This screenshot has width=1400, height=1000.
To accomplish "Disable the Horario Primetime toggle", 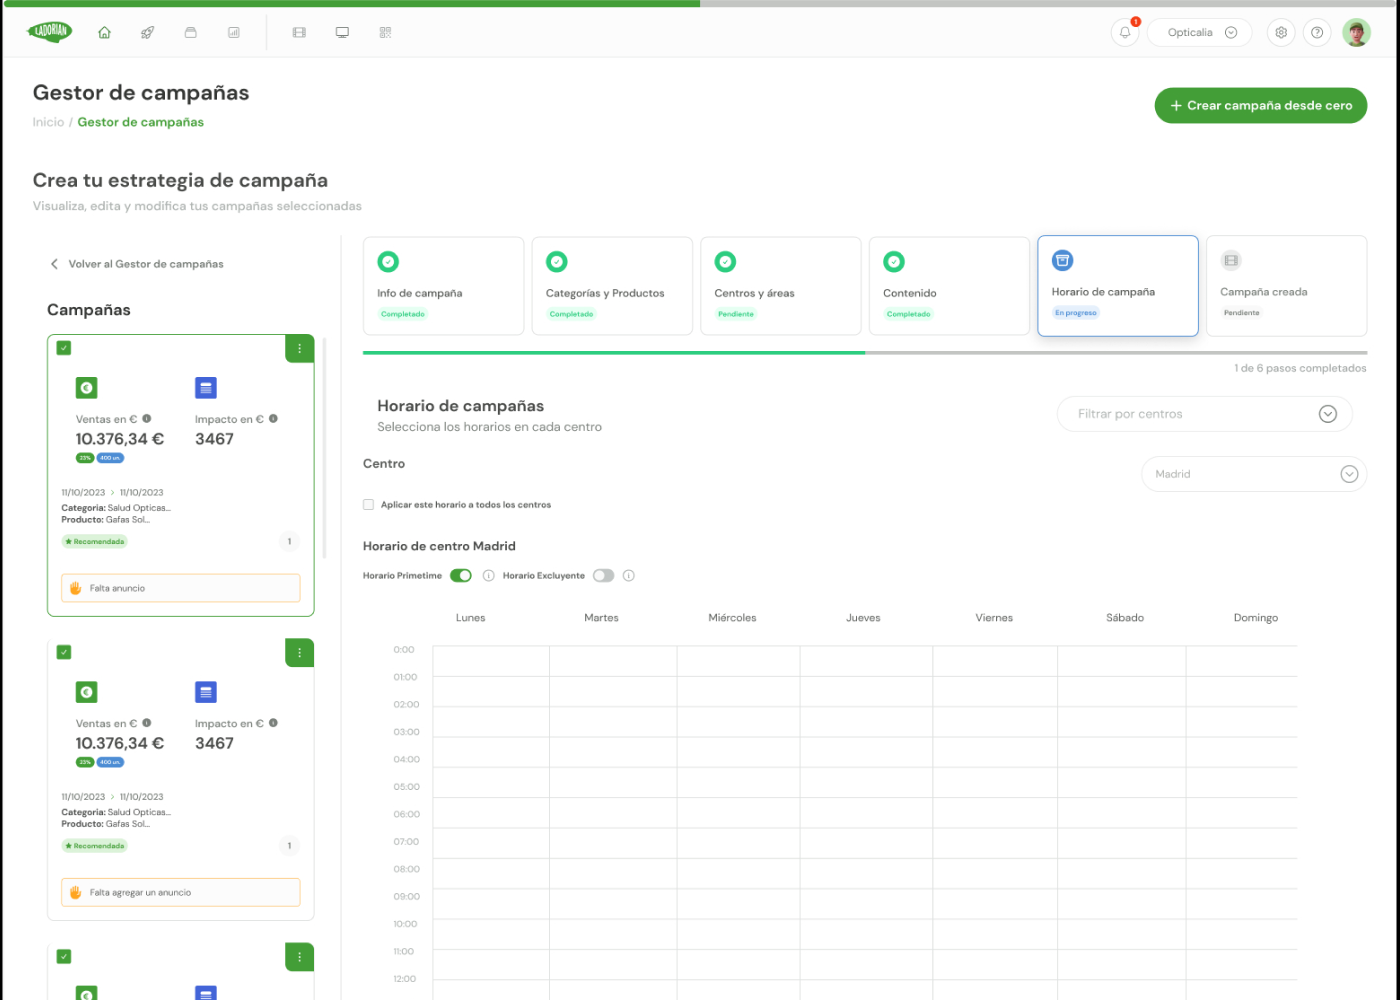I will tap(461, 576).
